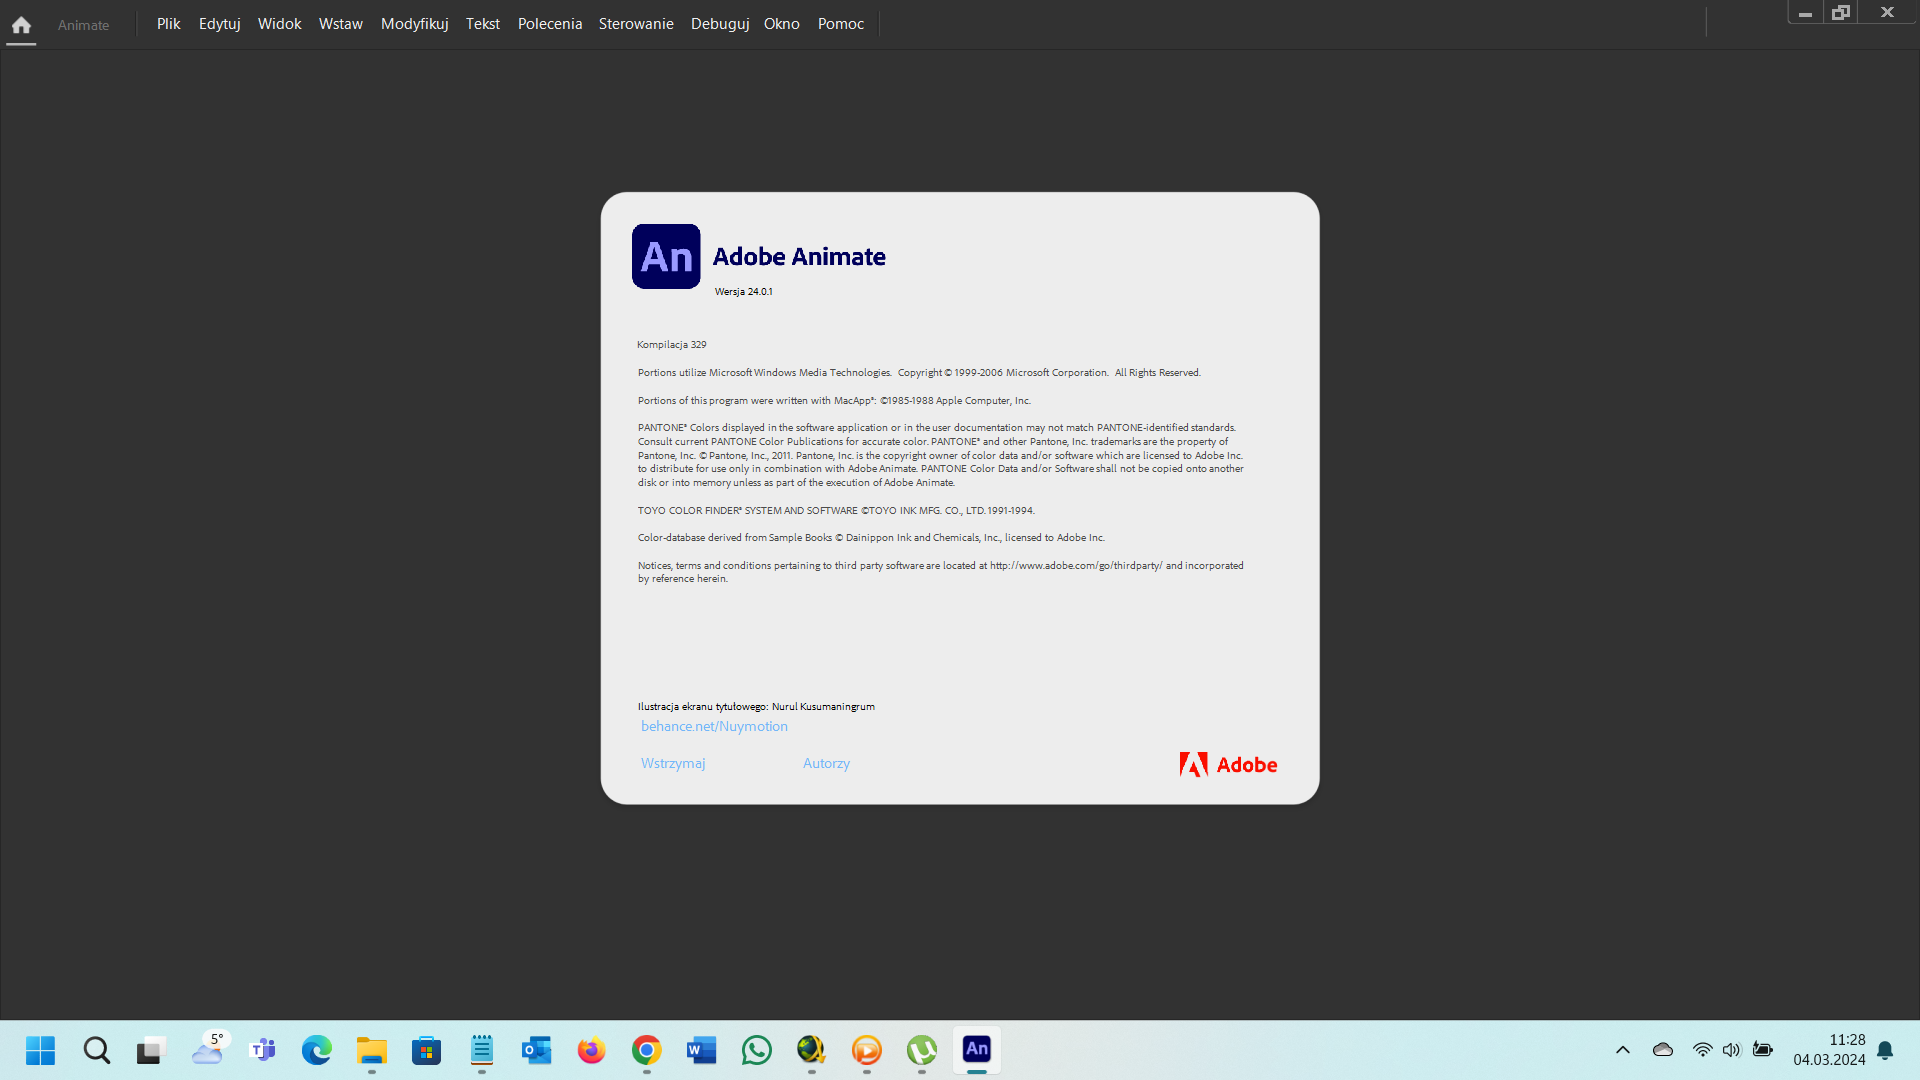Launch Firefox from the taskbar
1920x1080 pixels.
(x=592, y=1050)
